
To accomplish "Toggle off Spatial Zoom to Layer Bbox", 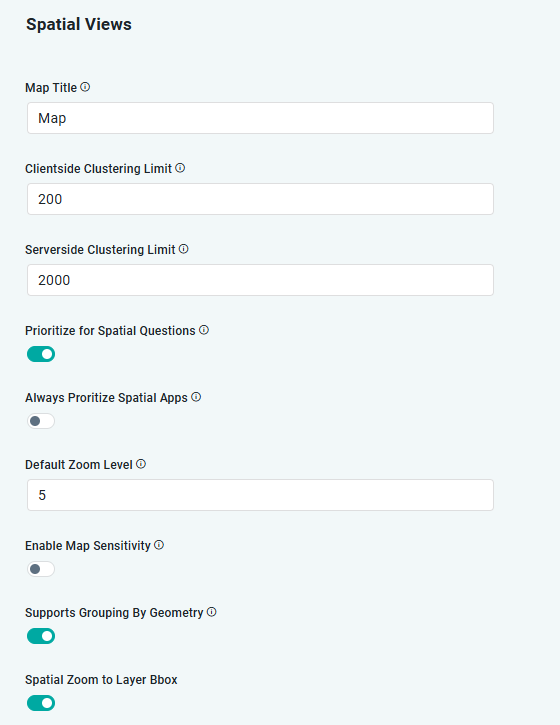I will tap(41, 703).
